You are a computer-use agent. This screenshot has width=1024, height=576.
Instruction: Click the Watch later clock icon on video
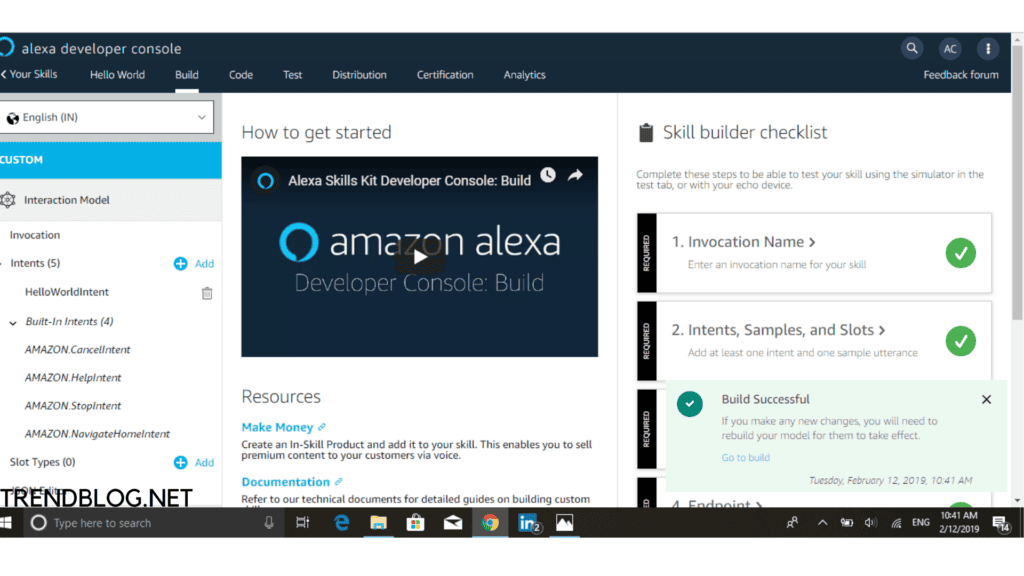click(548, 175)
